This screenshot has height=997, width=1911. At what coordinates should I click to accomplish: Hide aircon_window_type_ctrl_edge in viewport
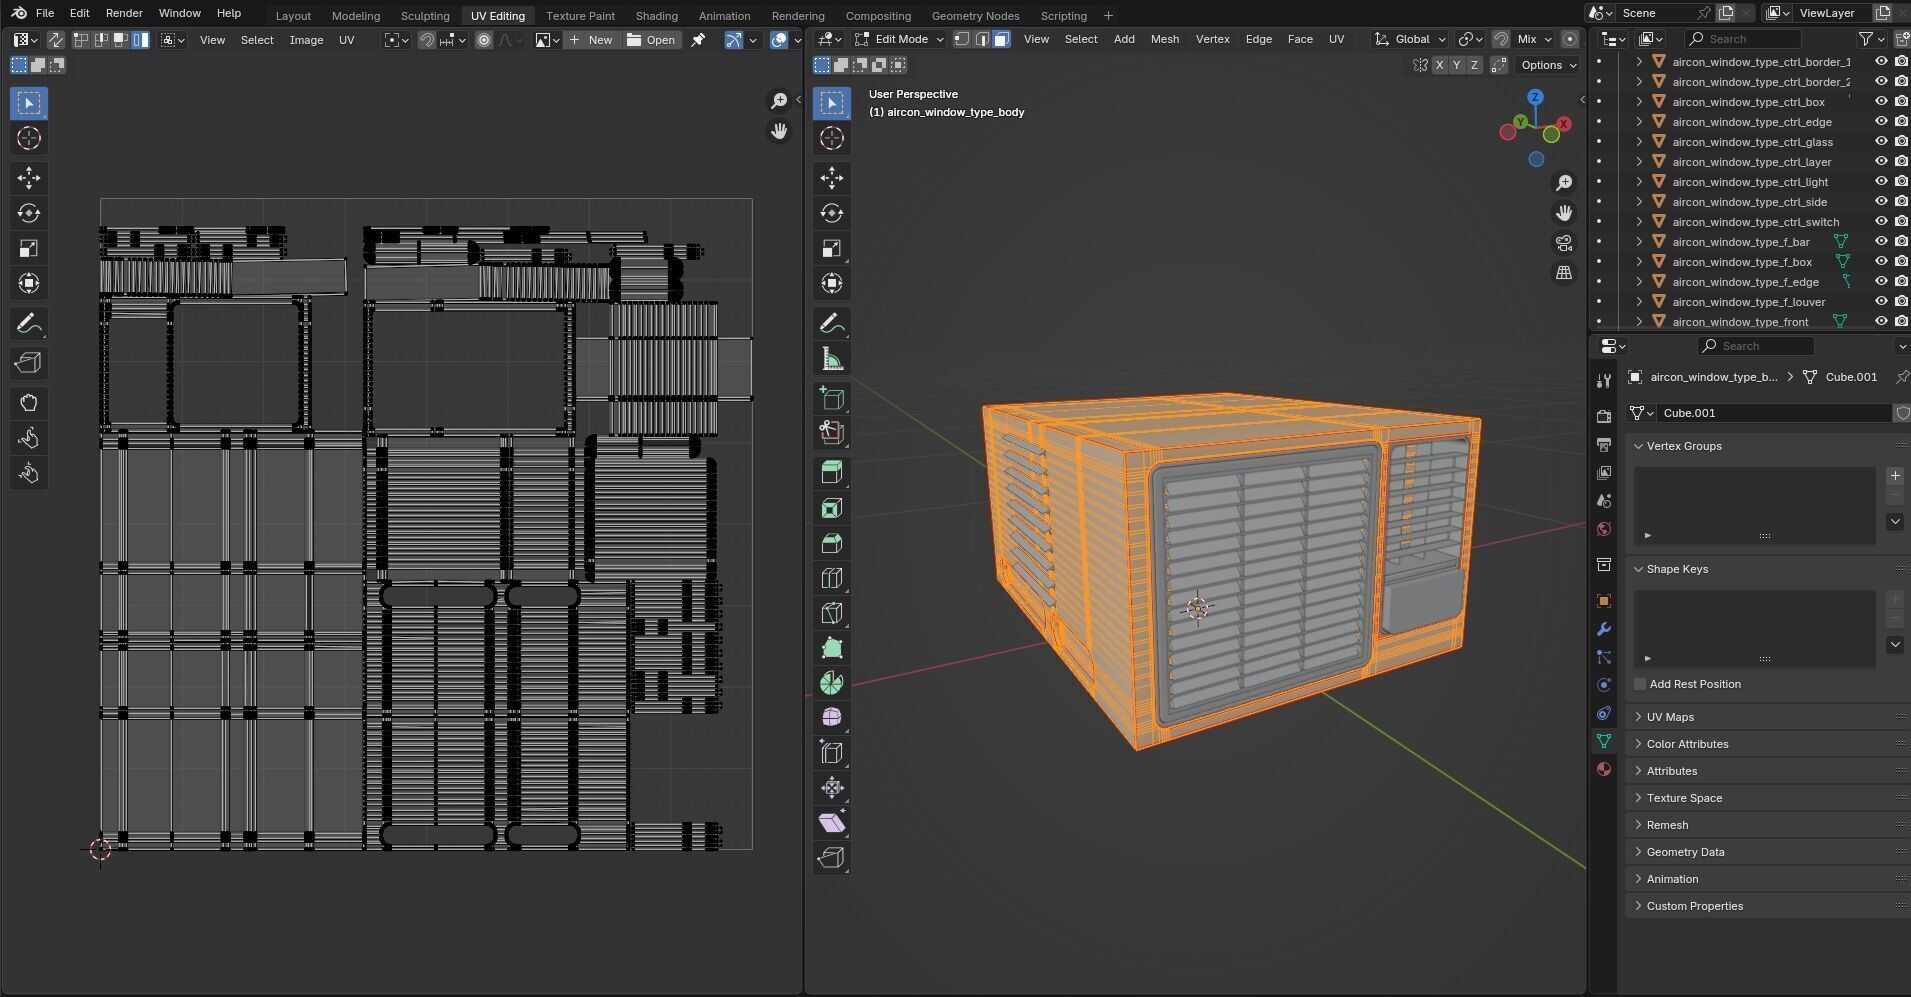tap(1880, 122)
